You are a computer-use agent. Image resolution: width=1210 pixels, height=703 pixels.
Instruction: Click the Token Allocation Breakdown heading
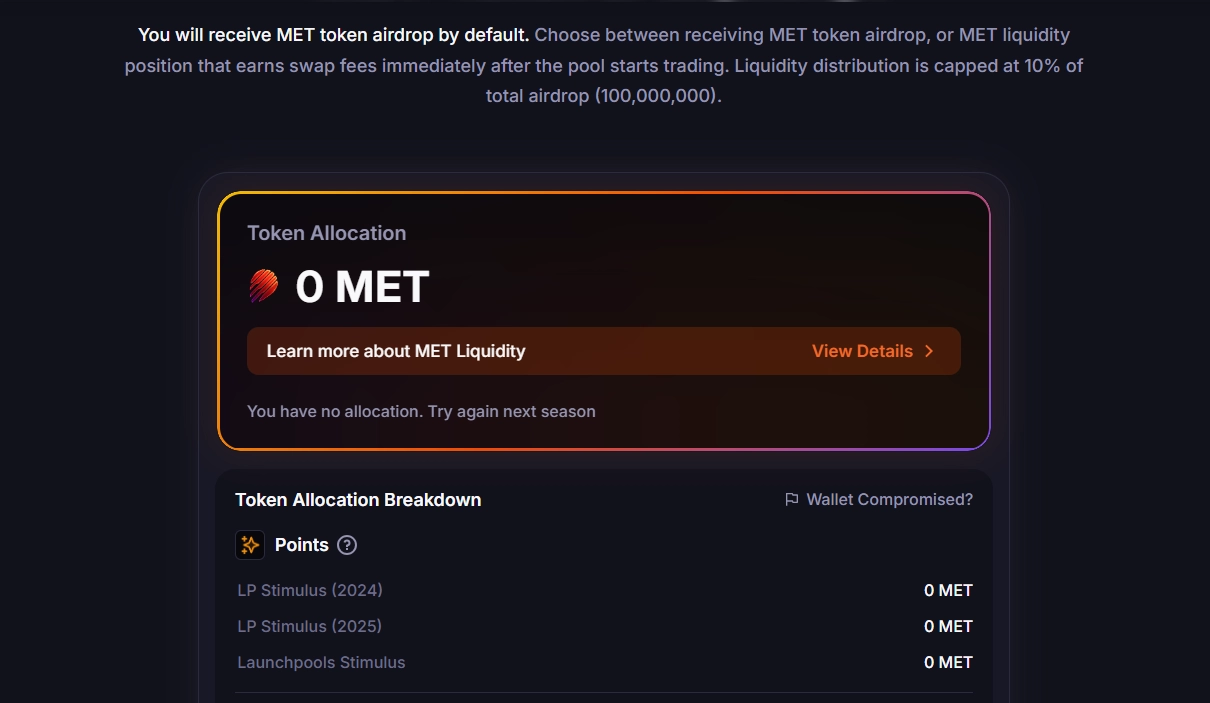pyautogui.click(x=358, y=499)
